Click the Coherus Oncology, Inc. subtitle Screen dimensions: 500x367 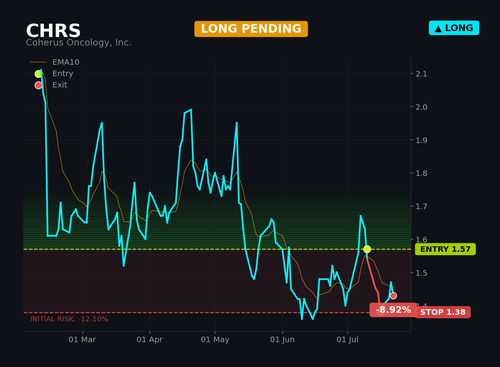point(79,43)
